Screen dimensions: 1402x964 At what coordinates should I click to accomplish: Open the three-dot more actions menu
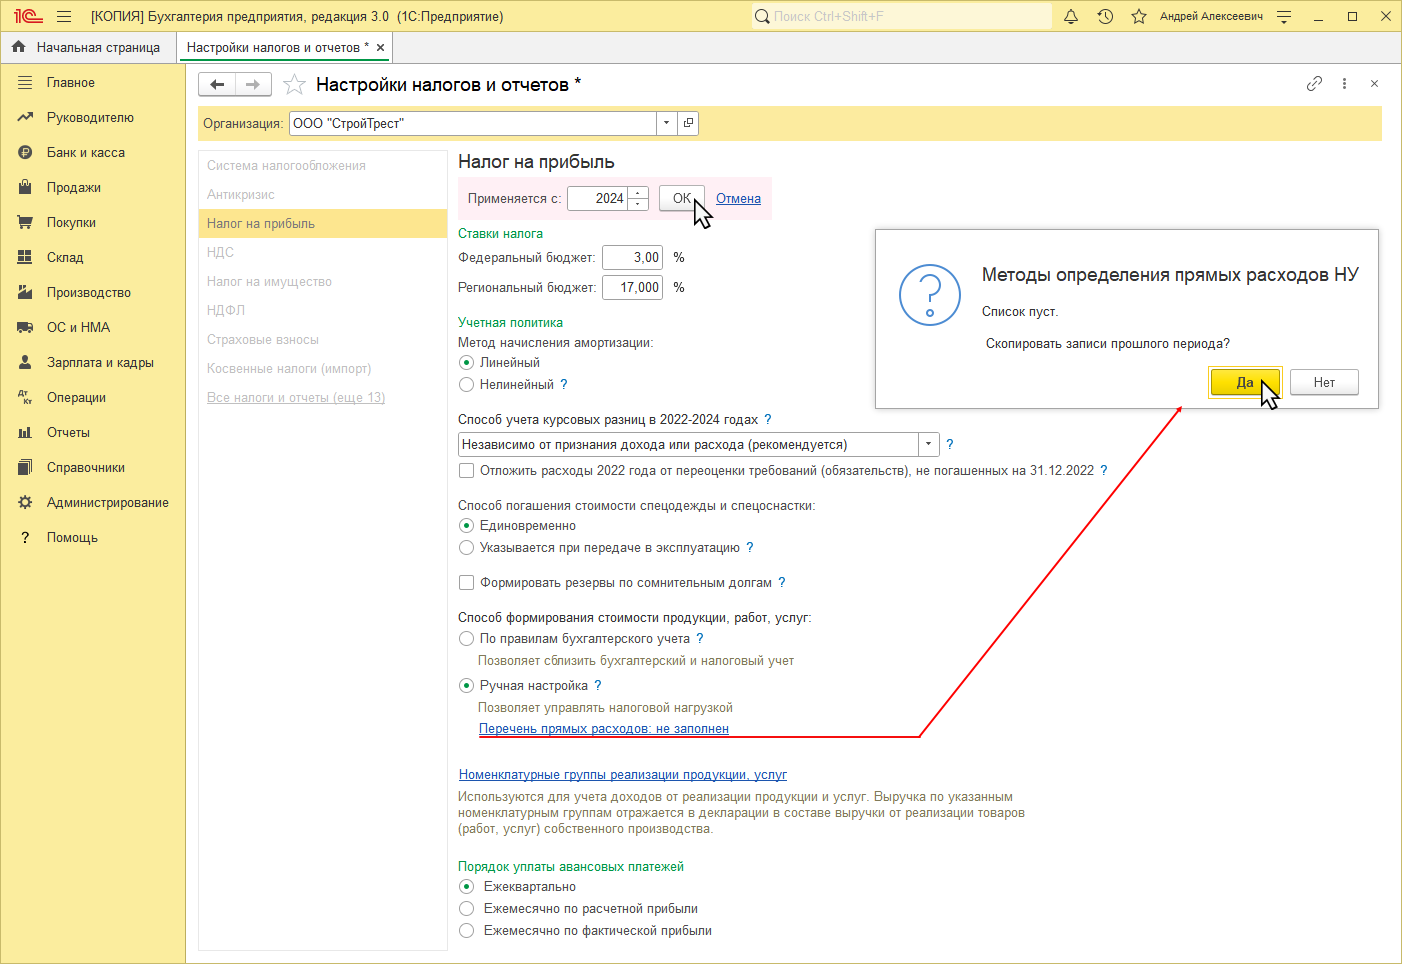(x=1344, y=84)
